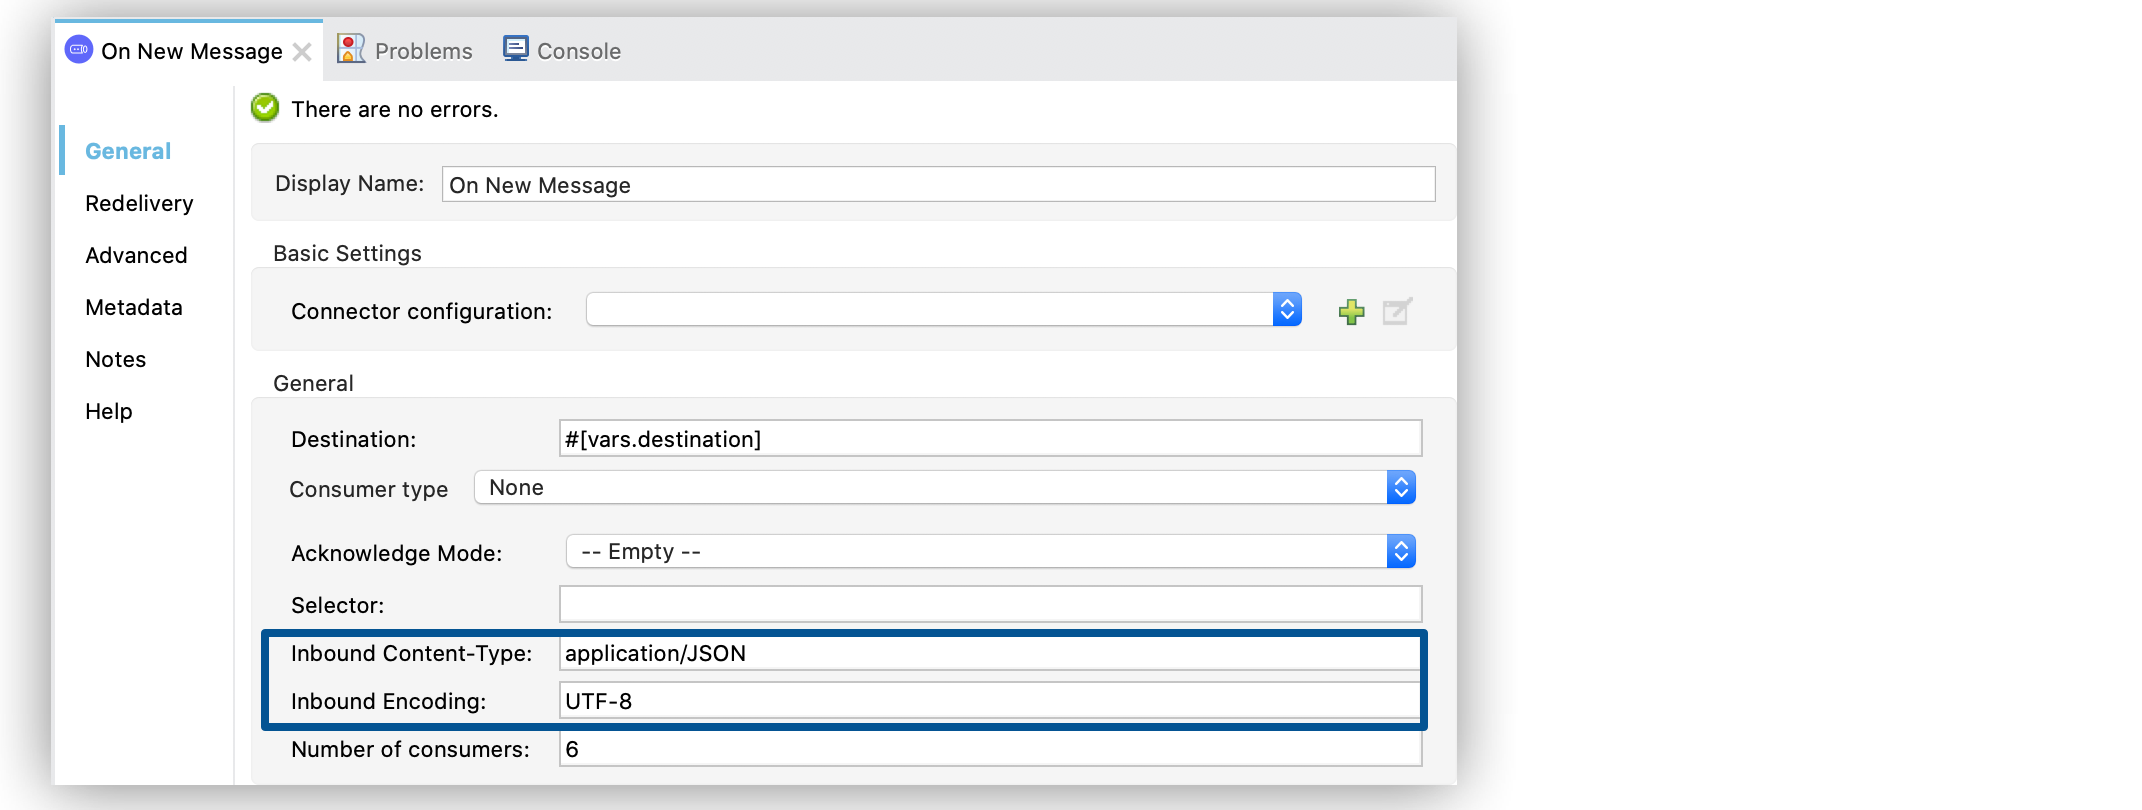2142x810 pixels.
Task: Click the green no-errors checkmark icon
Action: [x=265, y=108]
